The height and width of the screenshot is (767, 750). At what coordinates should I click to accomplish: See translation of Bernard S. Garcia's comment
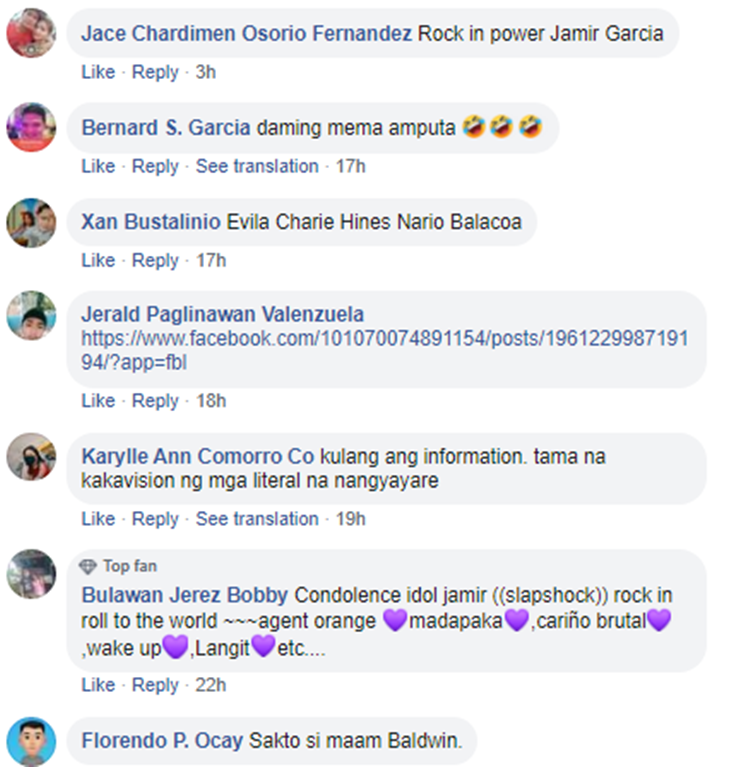tap(257, 166)
